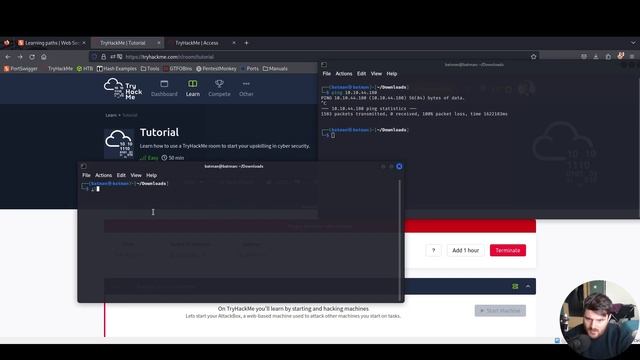The width and height of the screenshot is (640, 360).
Task: Click the red Terminate button
Action: [508, 250]
